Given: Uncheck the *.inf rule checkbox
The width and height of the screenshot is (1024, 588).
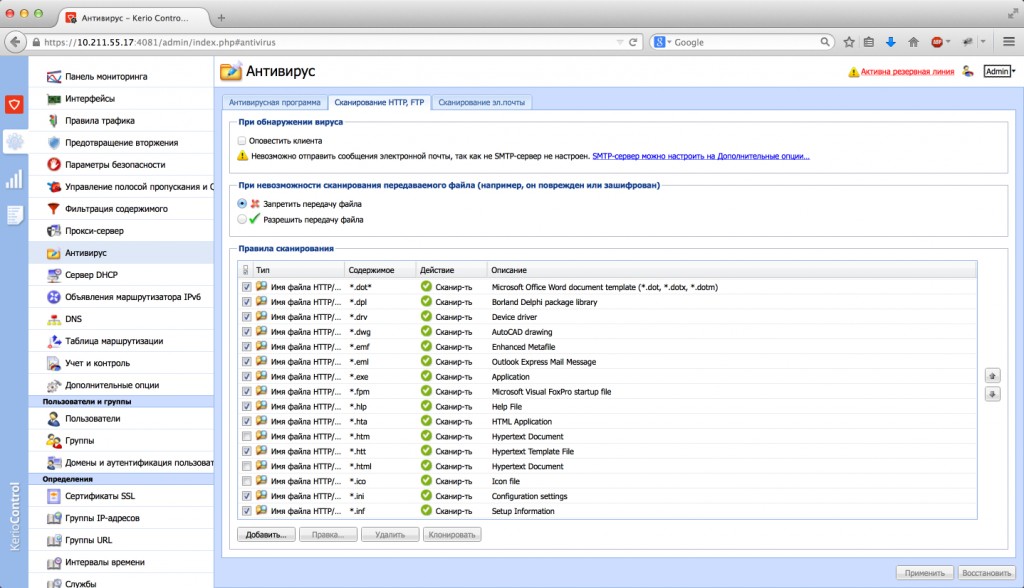Looking at the screenshot, I should 246,512.
